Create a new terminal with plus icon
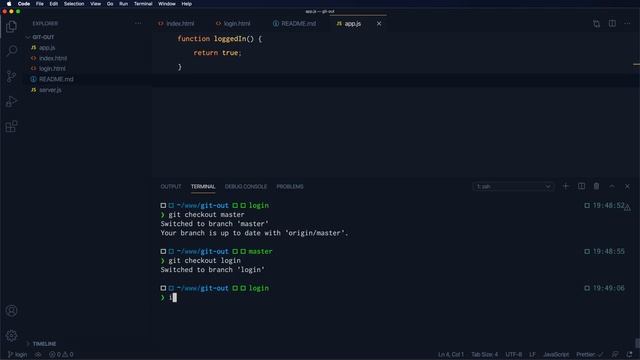 point(566,187)
